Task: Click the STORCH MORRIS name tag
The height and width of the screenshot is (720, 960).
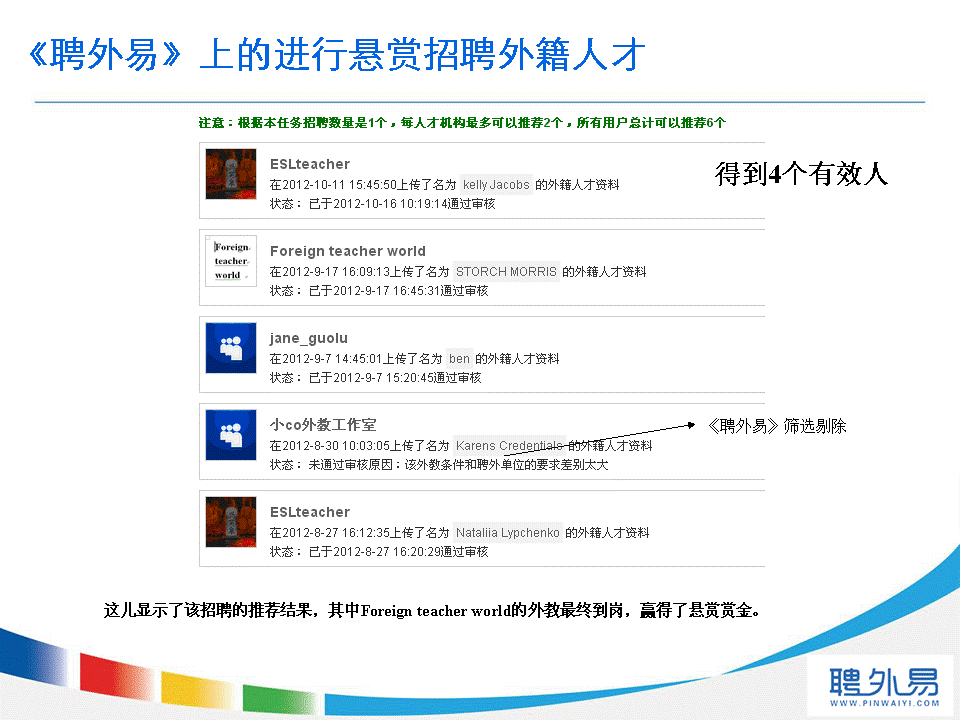Action: [506, 272]
